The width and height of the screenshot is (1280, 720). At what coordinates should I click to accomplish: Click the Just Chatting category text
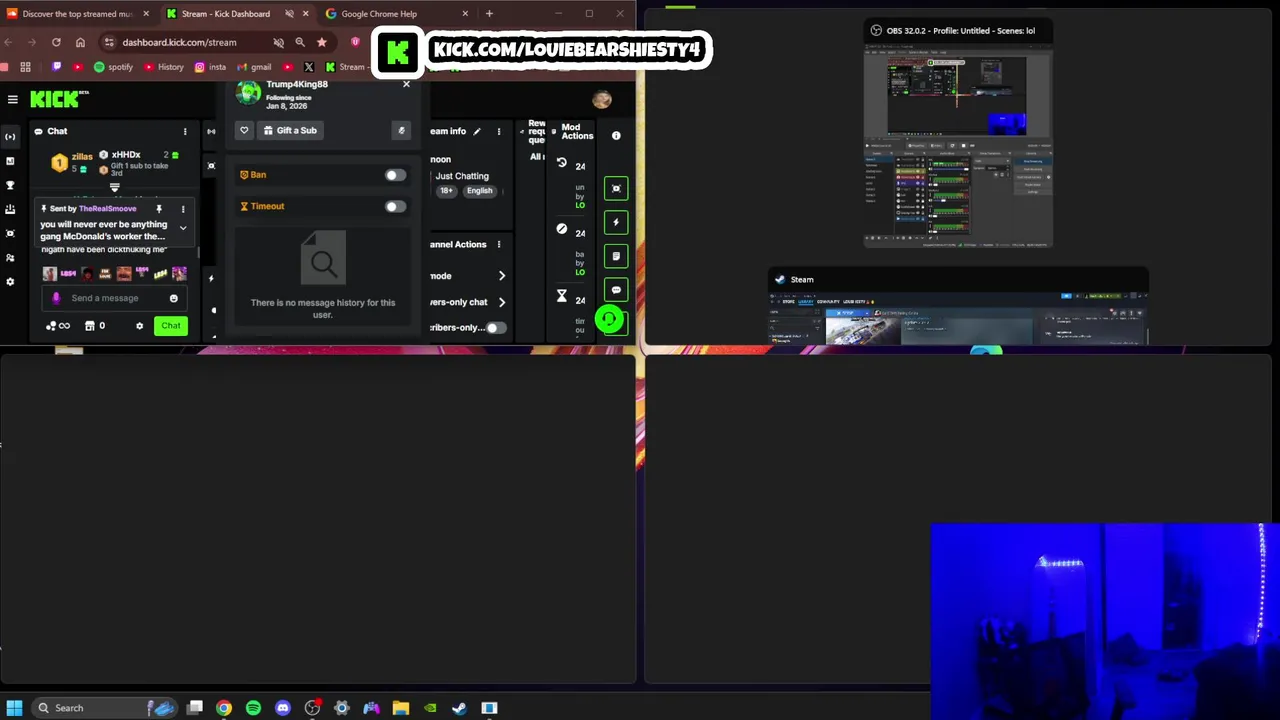[x=462, y=176]
